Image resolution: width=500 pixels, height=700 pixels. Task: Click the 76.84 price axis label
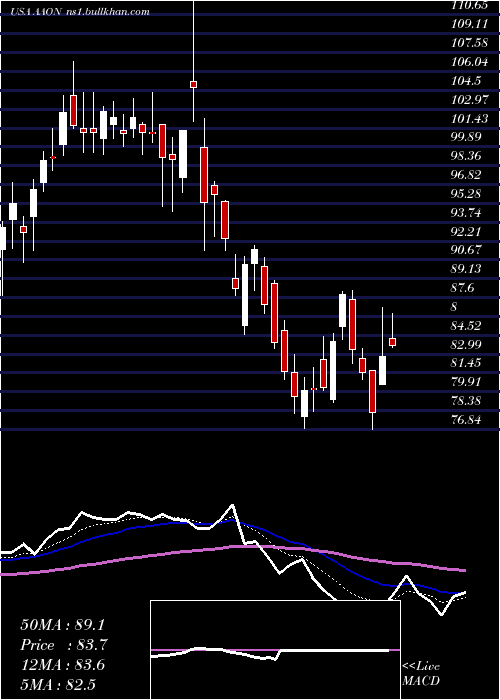tap(467, 420)
